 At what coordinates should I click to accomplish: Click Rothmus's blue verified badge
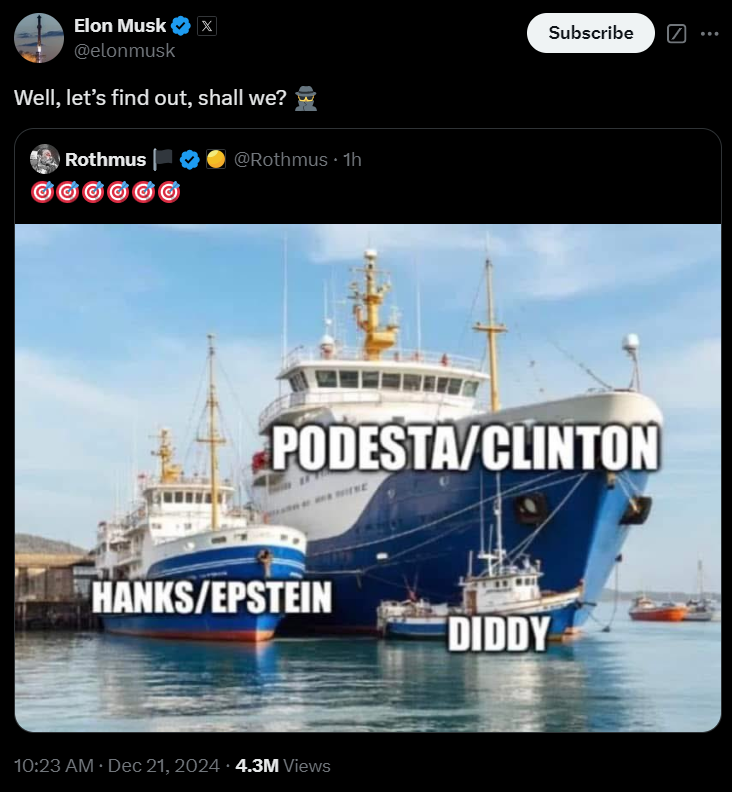(190, 160)
